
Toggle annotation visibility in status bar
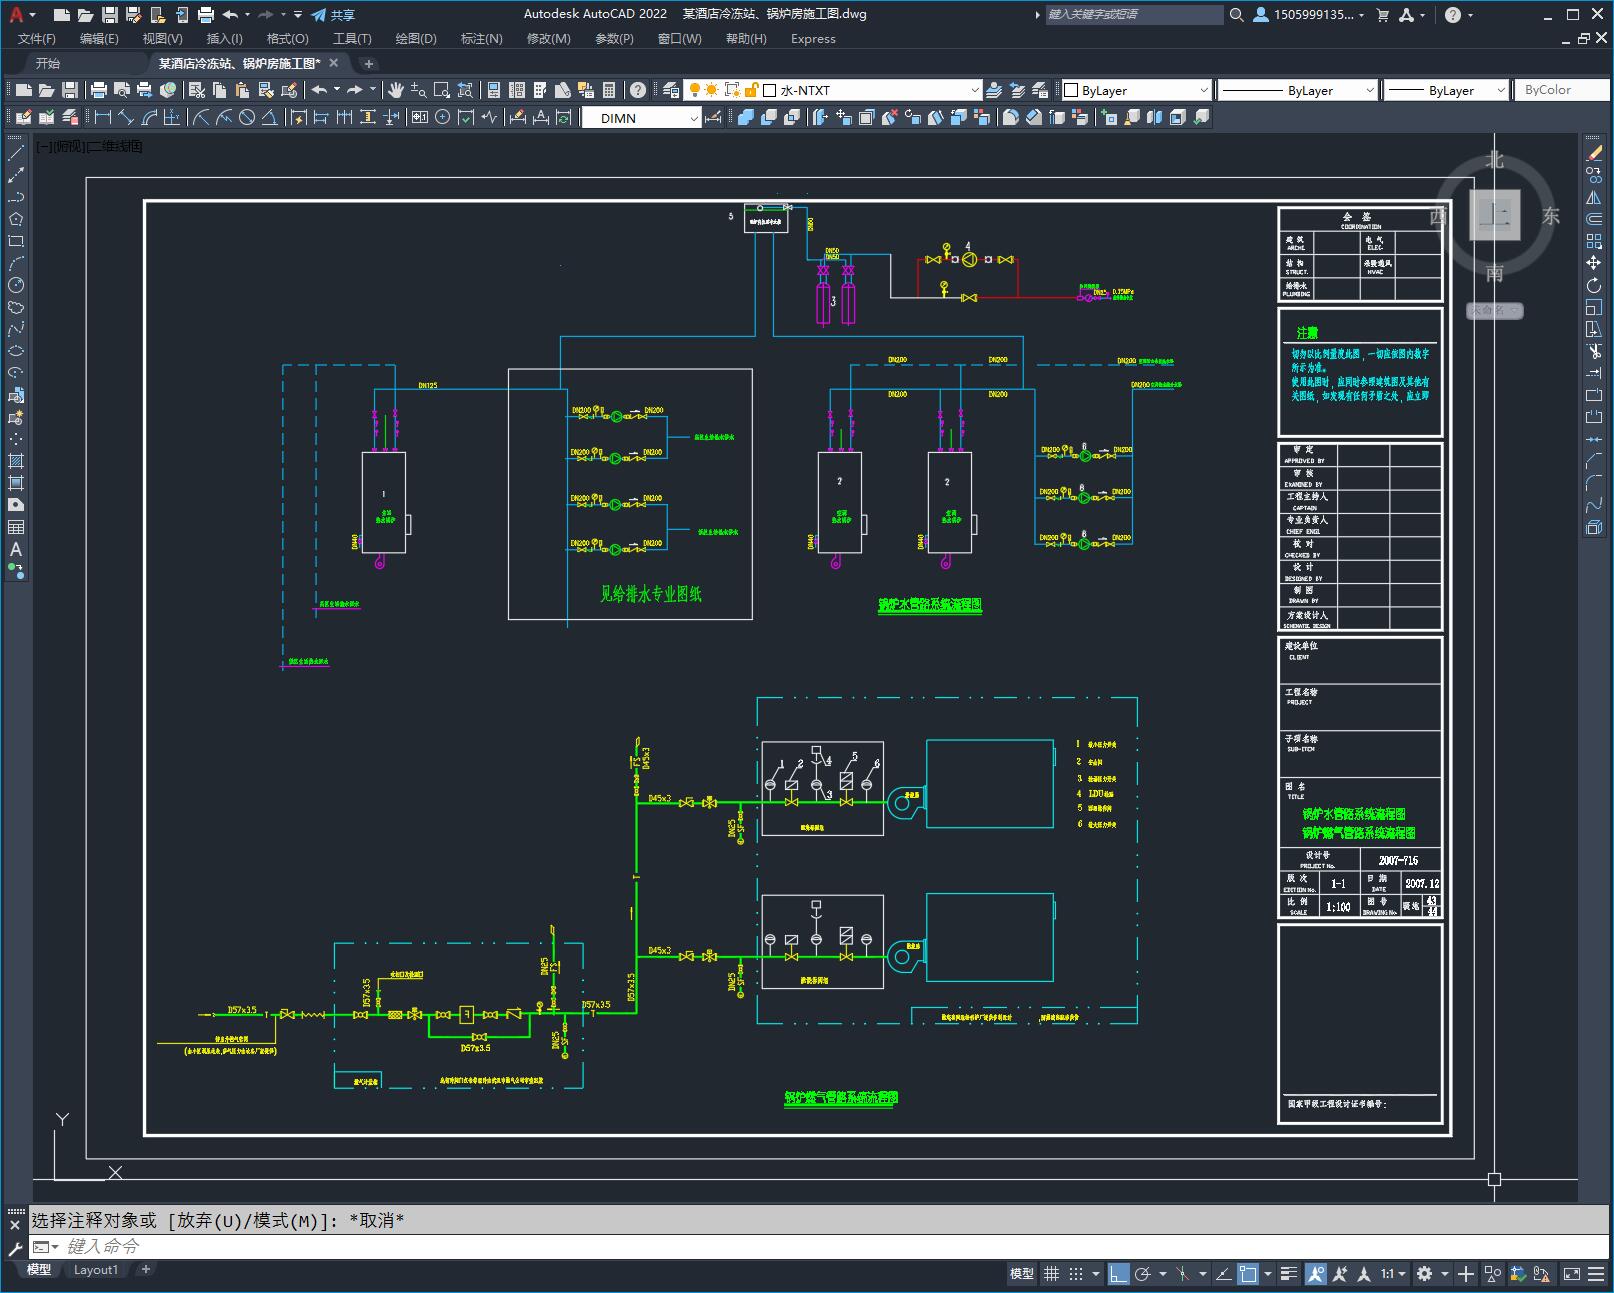click(1315, 1274)
